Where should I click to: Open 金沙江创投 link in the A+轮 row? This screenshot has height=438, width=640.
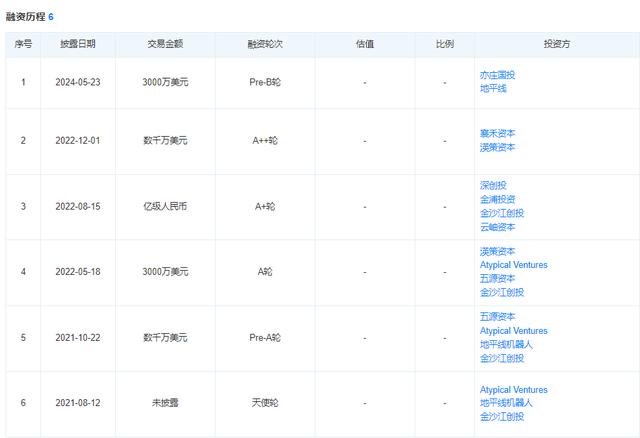[502, 213]
